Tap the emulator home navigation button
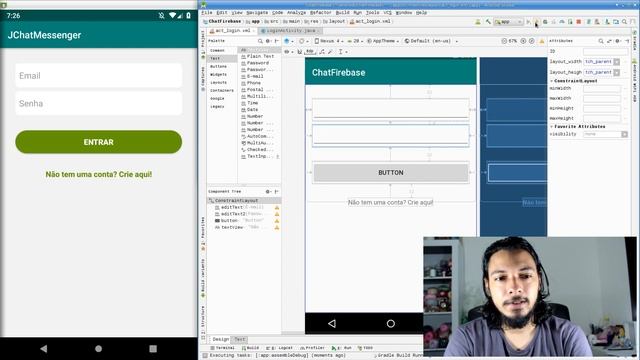 98,349
